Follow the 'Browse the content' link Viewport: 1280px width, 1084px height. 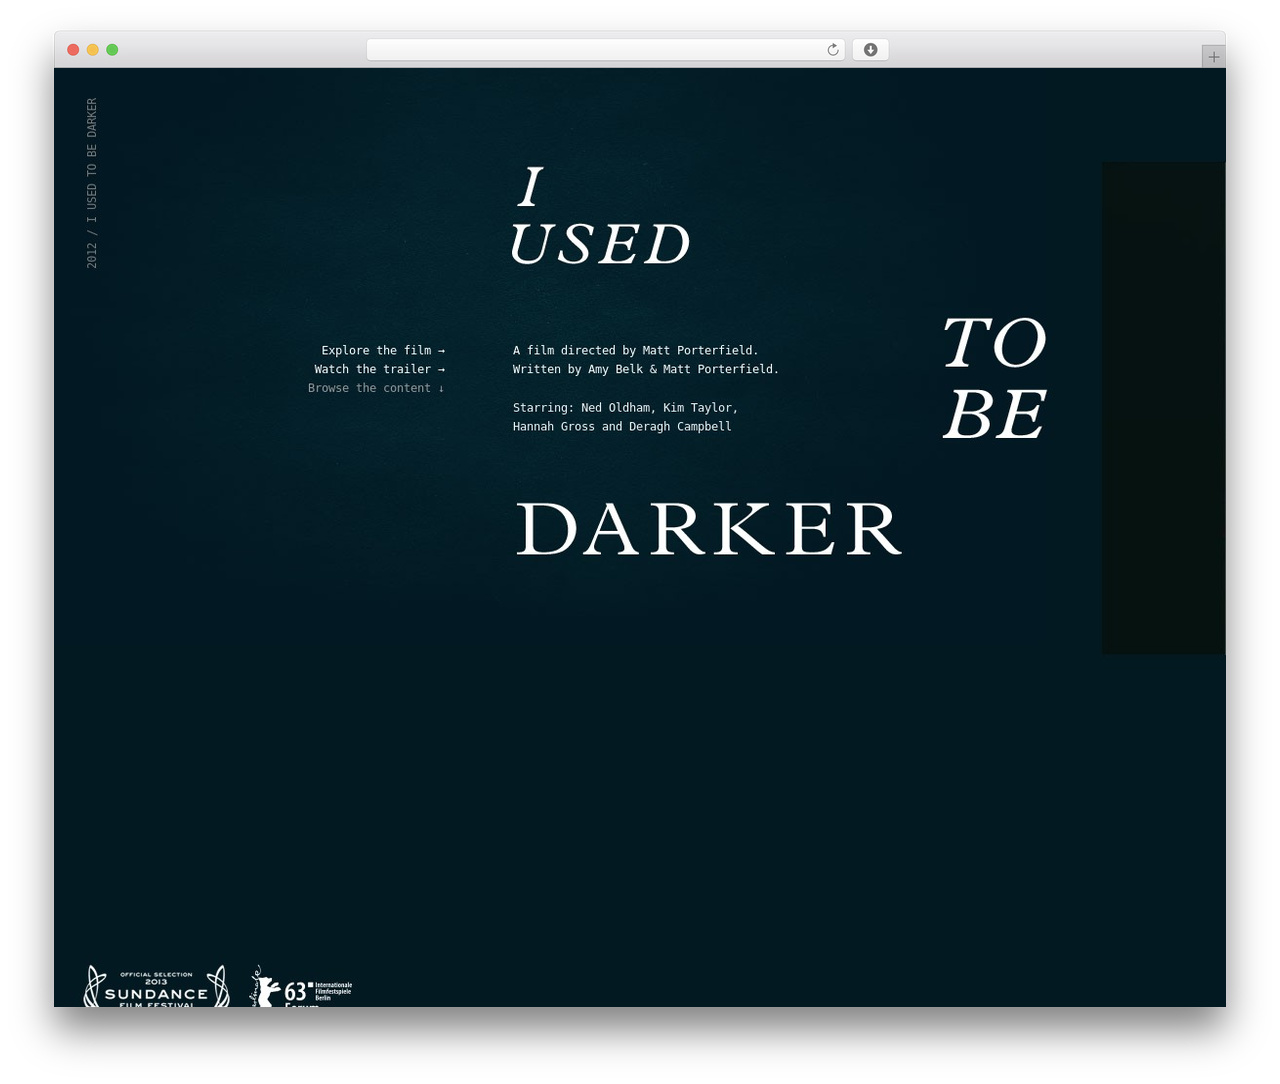376,388
